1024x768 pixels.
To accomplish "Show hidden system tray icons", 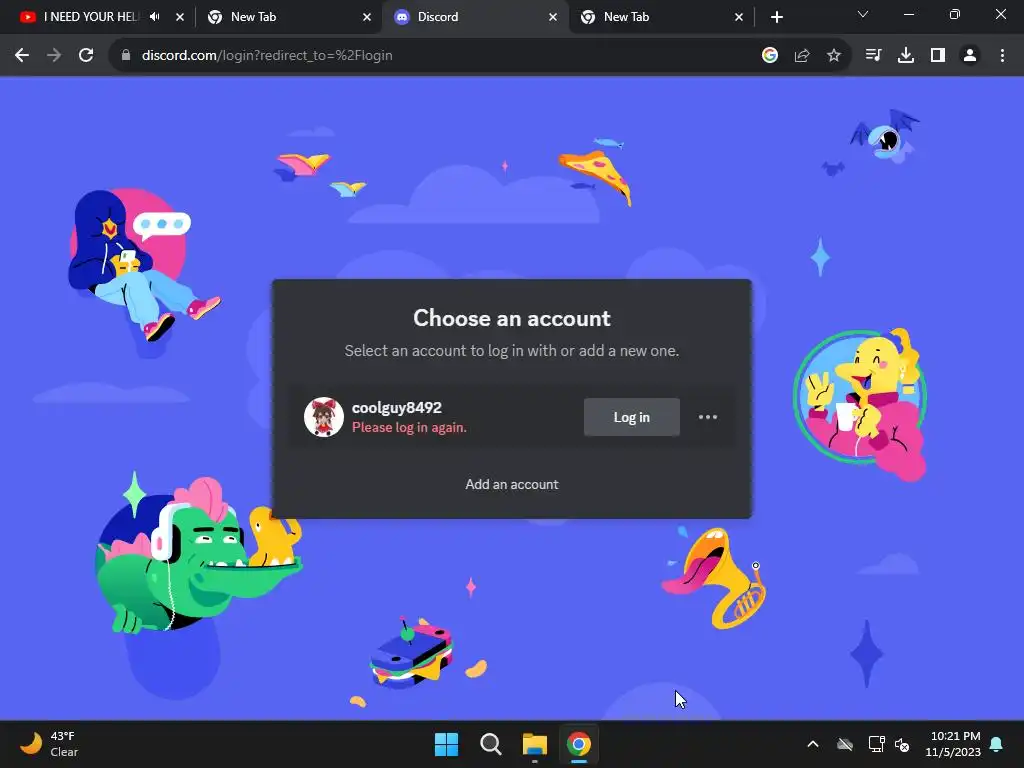I will [813, 744].
